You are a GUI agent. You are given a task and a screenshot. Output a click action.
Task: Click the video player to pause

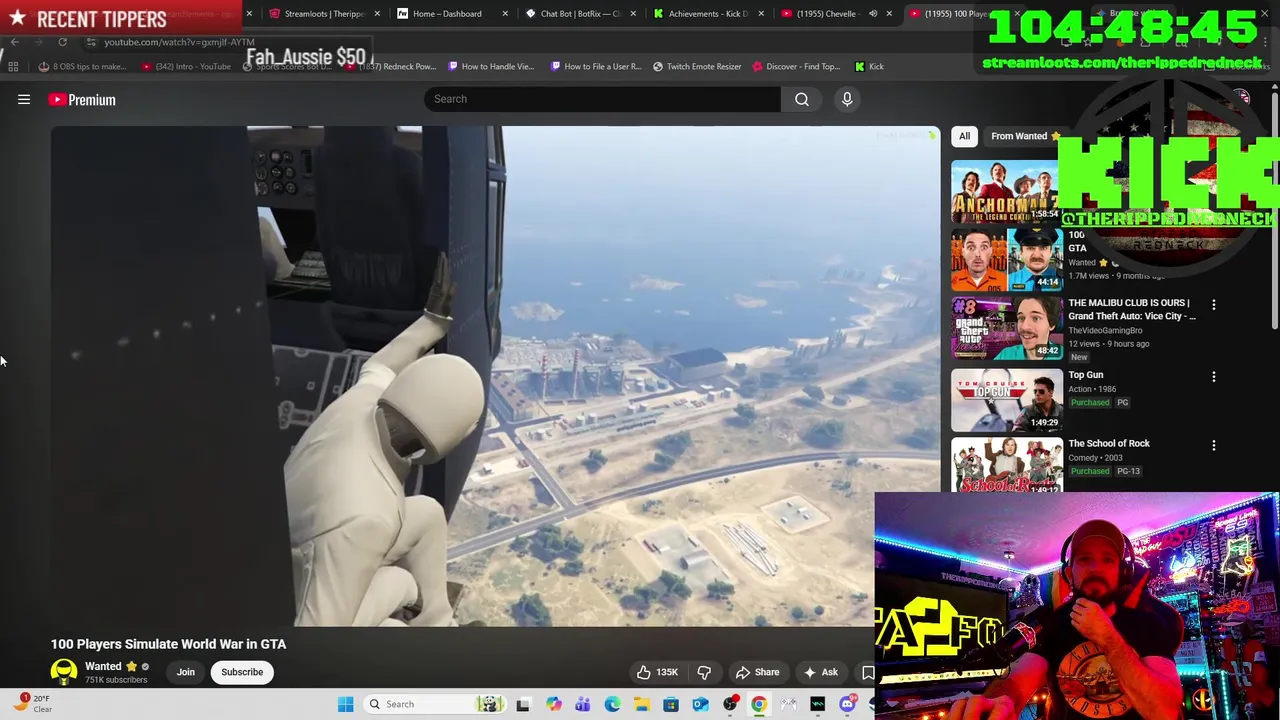495,376
